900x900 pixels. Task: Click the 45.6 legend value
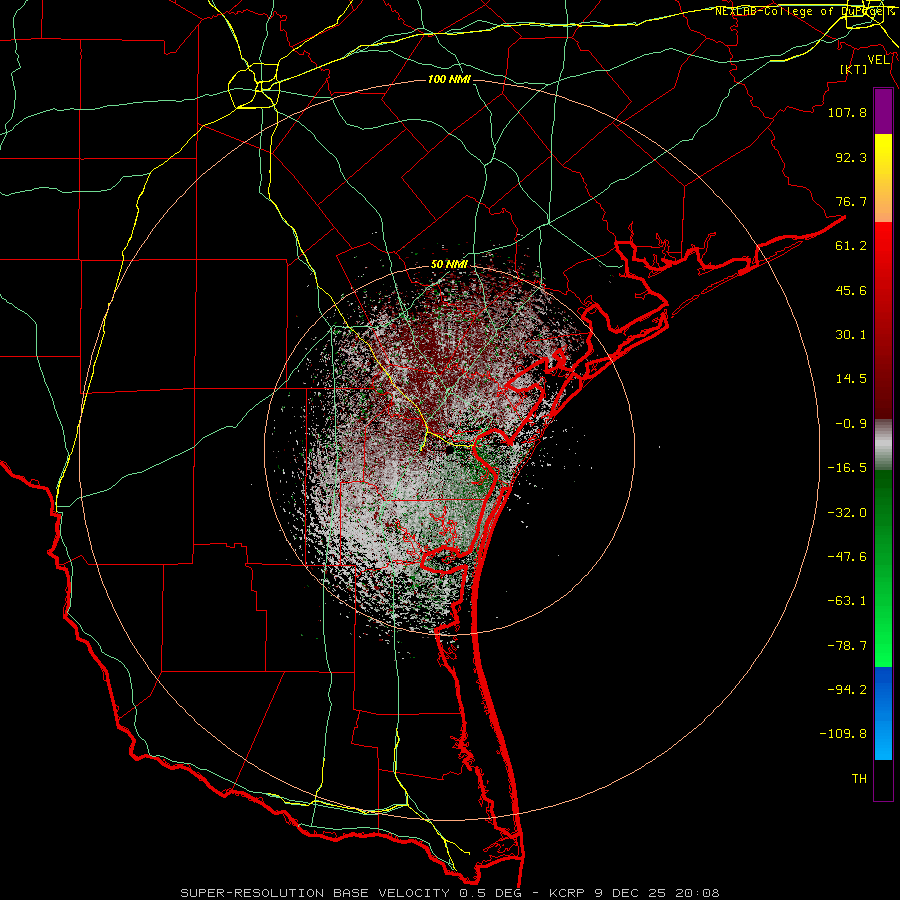coord(851,290)
